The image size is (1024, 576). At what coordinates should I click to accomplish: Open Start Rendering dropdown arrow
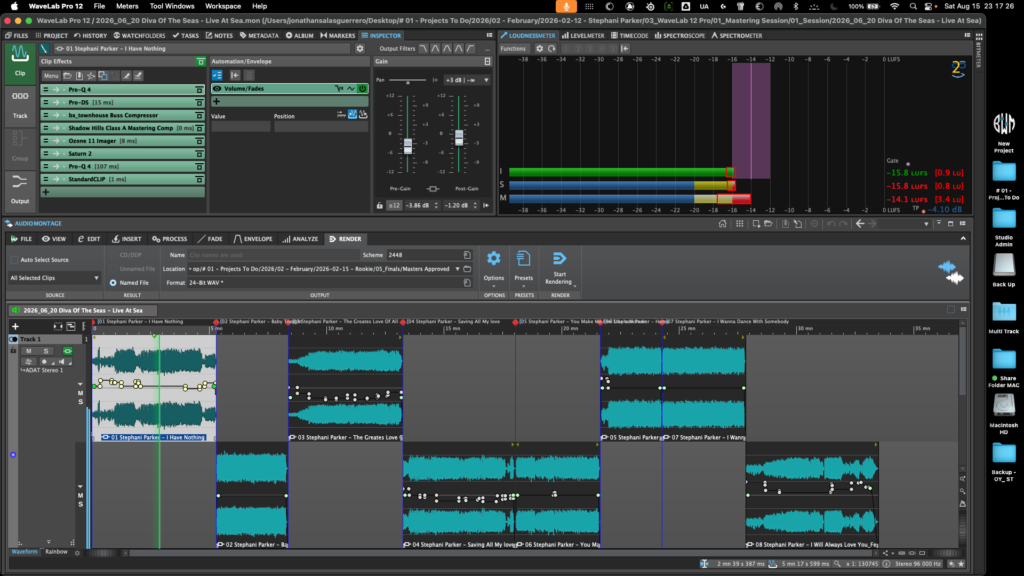(x=575, y=286)
